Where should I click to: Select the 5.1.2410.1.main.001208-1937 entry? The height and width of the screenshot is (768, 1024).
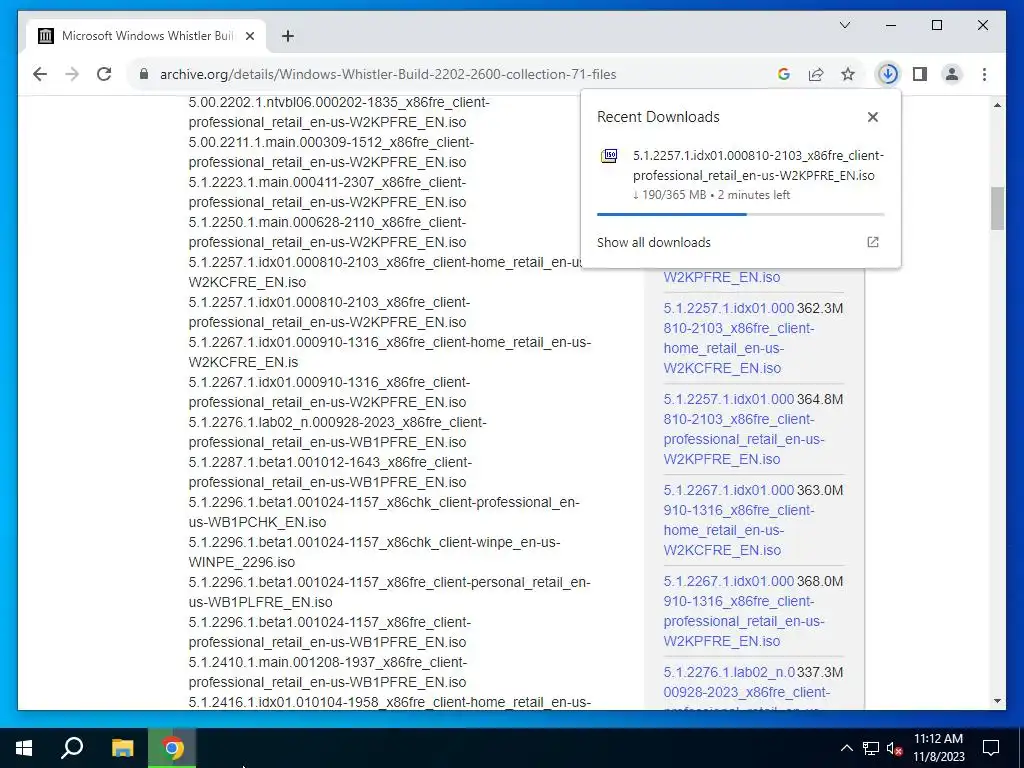coord(328,672)
